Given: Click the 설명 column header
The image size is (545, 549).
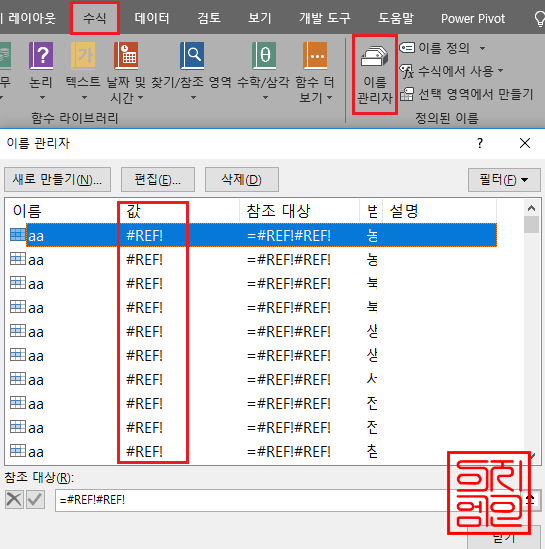Looking at the screenshot, I should (440, 211).
